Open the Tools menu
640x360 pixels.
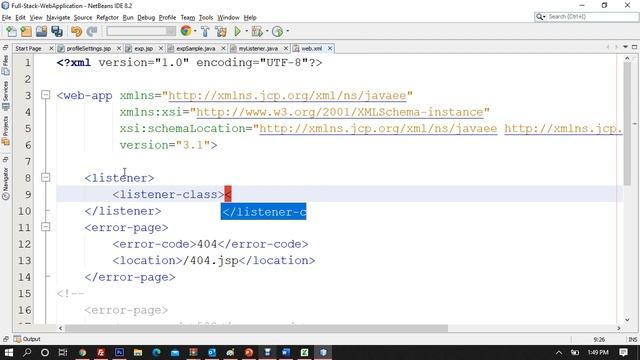coord(206,18)
